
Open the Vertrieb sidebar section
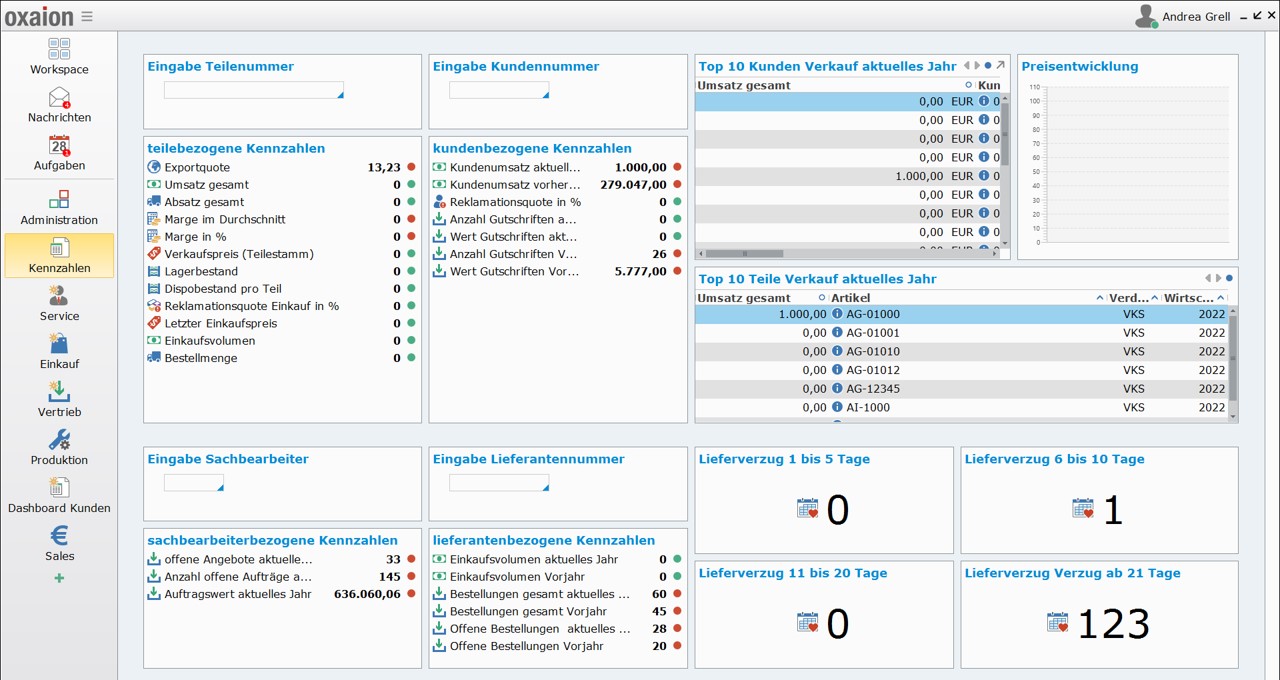point(59,399)
